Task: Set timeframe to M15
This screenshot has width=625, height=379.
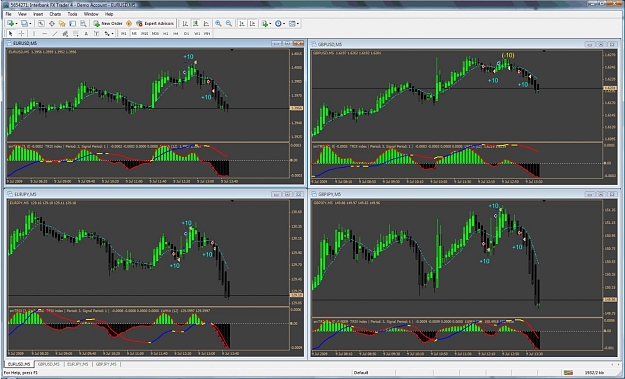Action: (x=144, y=33)
